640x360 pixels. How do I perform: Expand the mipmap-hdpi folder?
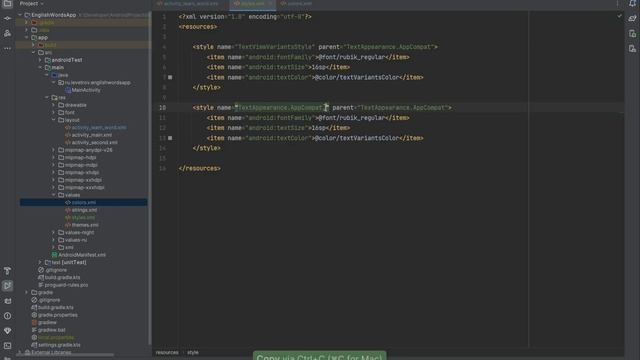(53, 158)
